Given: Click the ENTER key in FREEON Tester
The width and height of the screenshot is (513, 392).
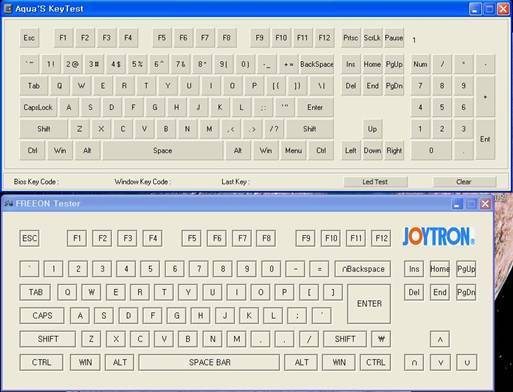Looking at the screenshot, I should pyautogui.click(x=369, y=304).
